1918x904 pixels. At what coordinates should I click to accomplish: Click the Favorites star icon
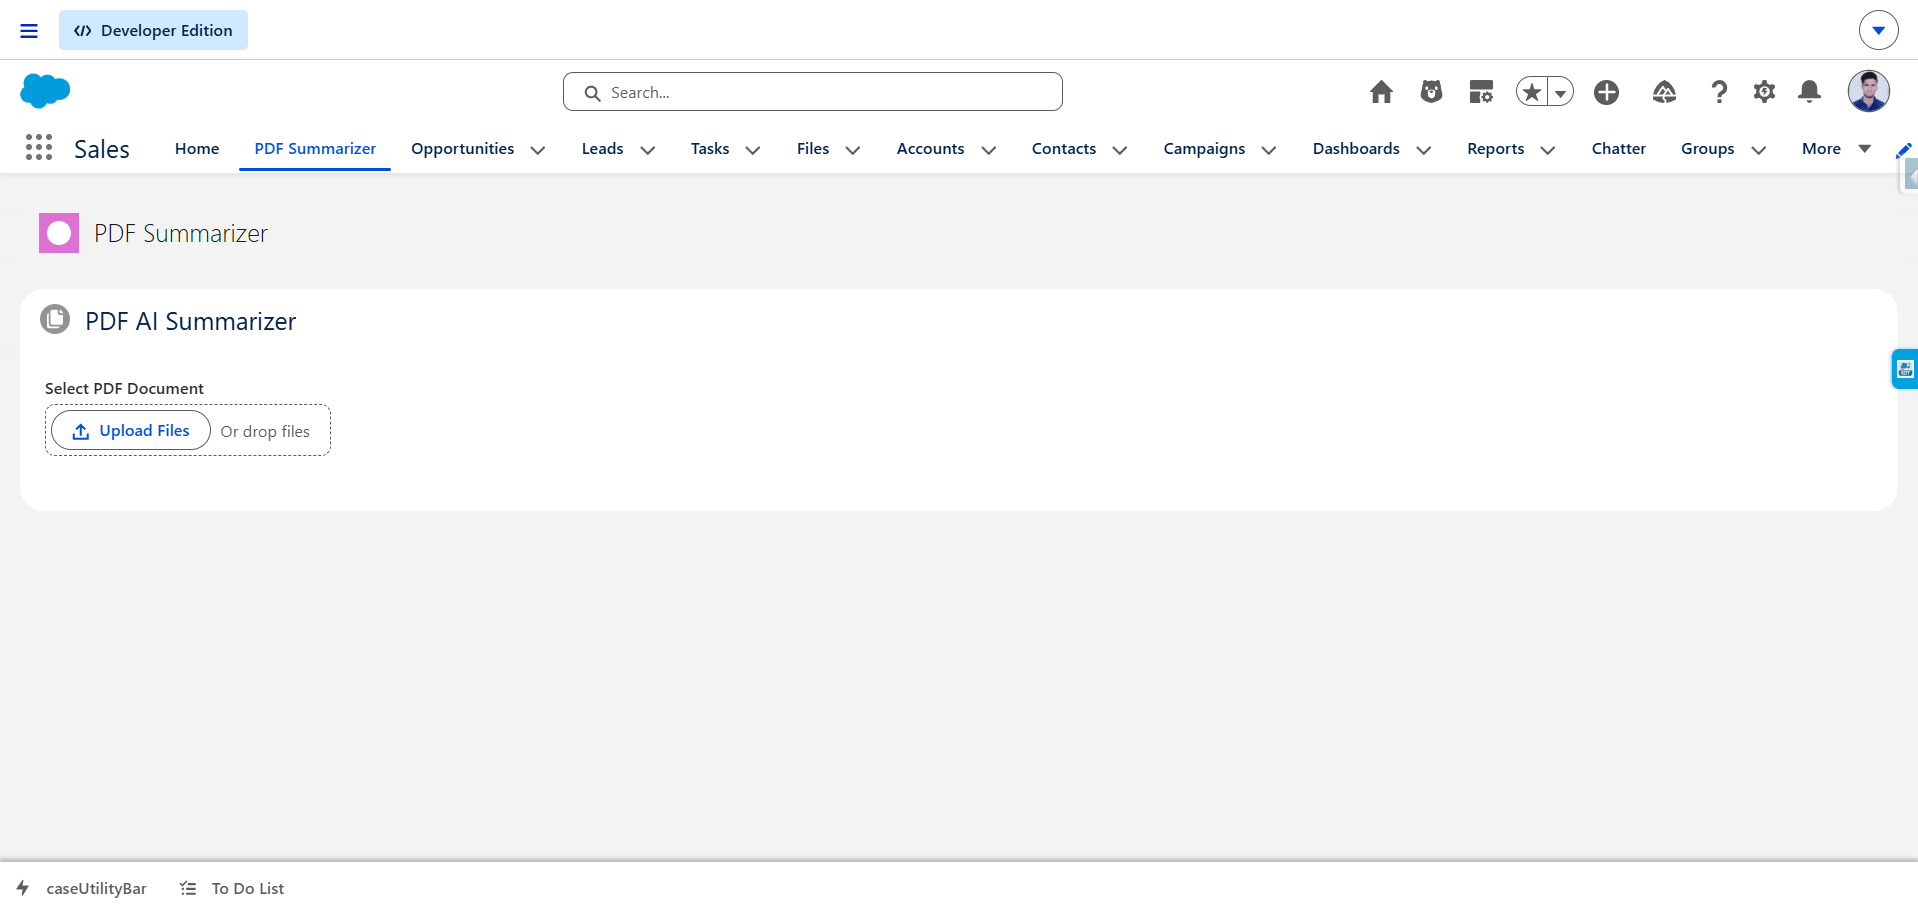point(1532,92)
